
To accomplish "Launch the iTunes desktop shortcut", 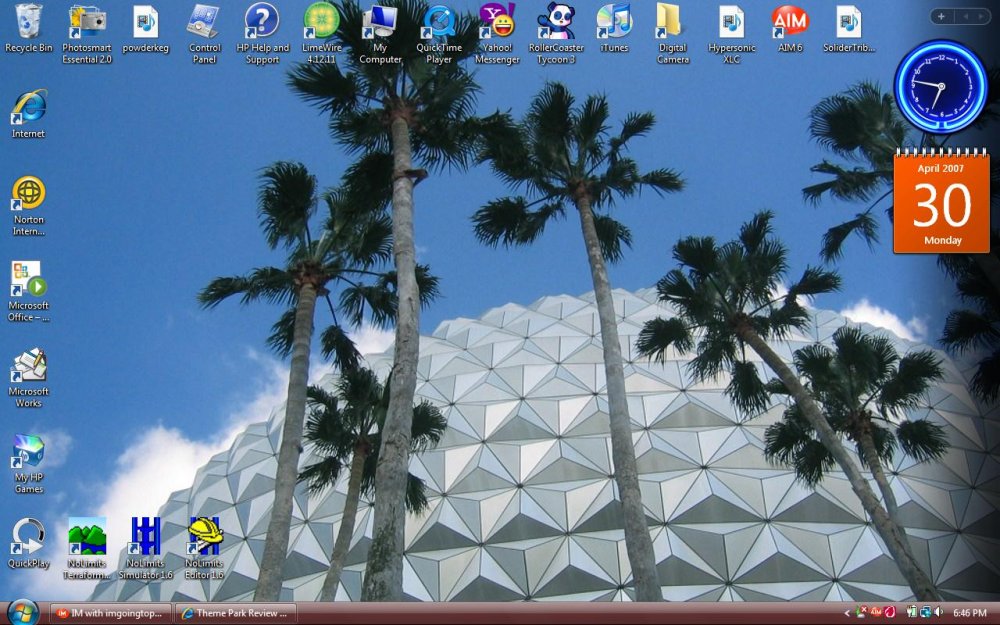I will pos(614,22).
